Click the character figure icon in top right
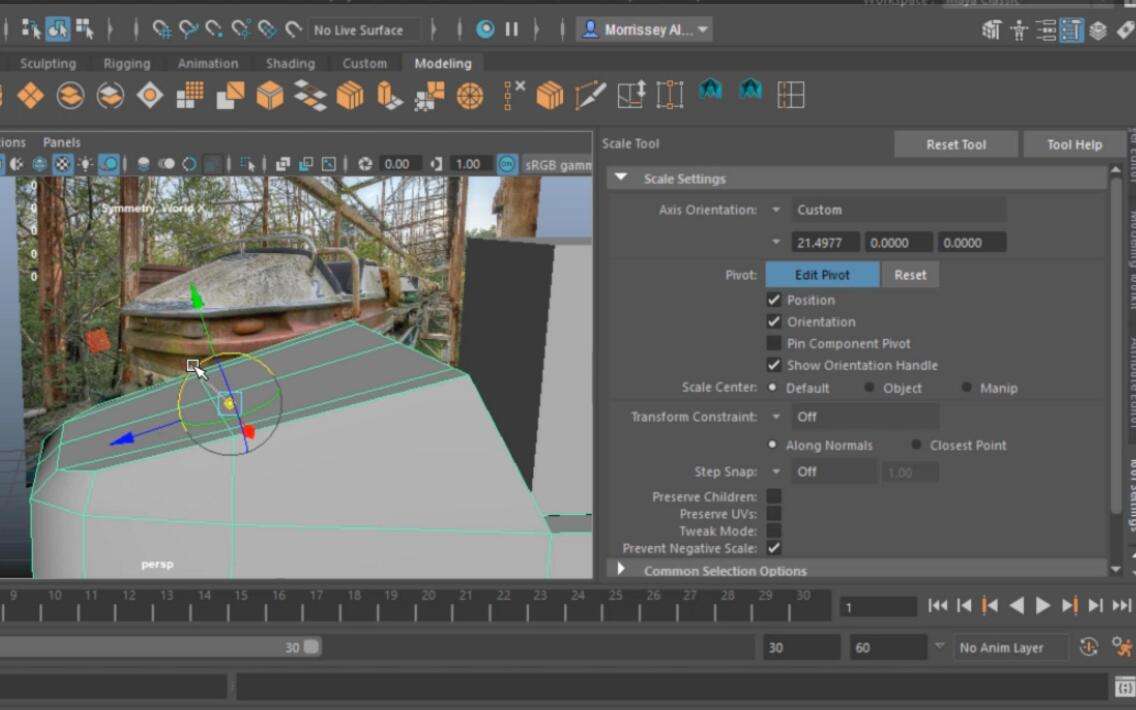1136x710 pixels. click(x=1019, y=30)
